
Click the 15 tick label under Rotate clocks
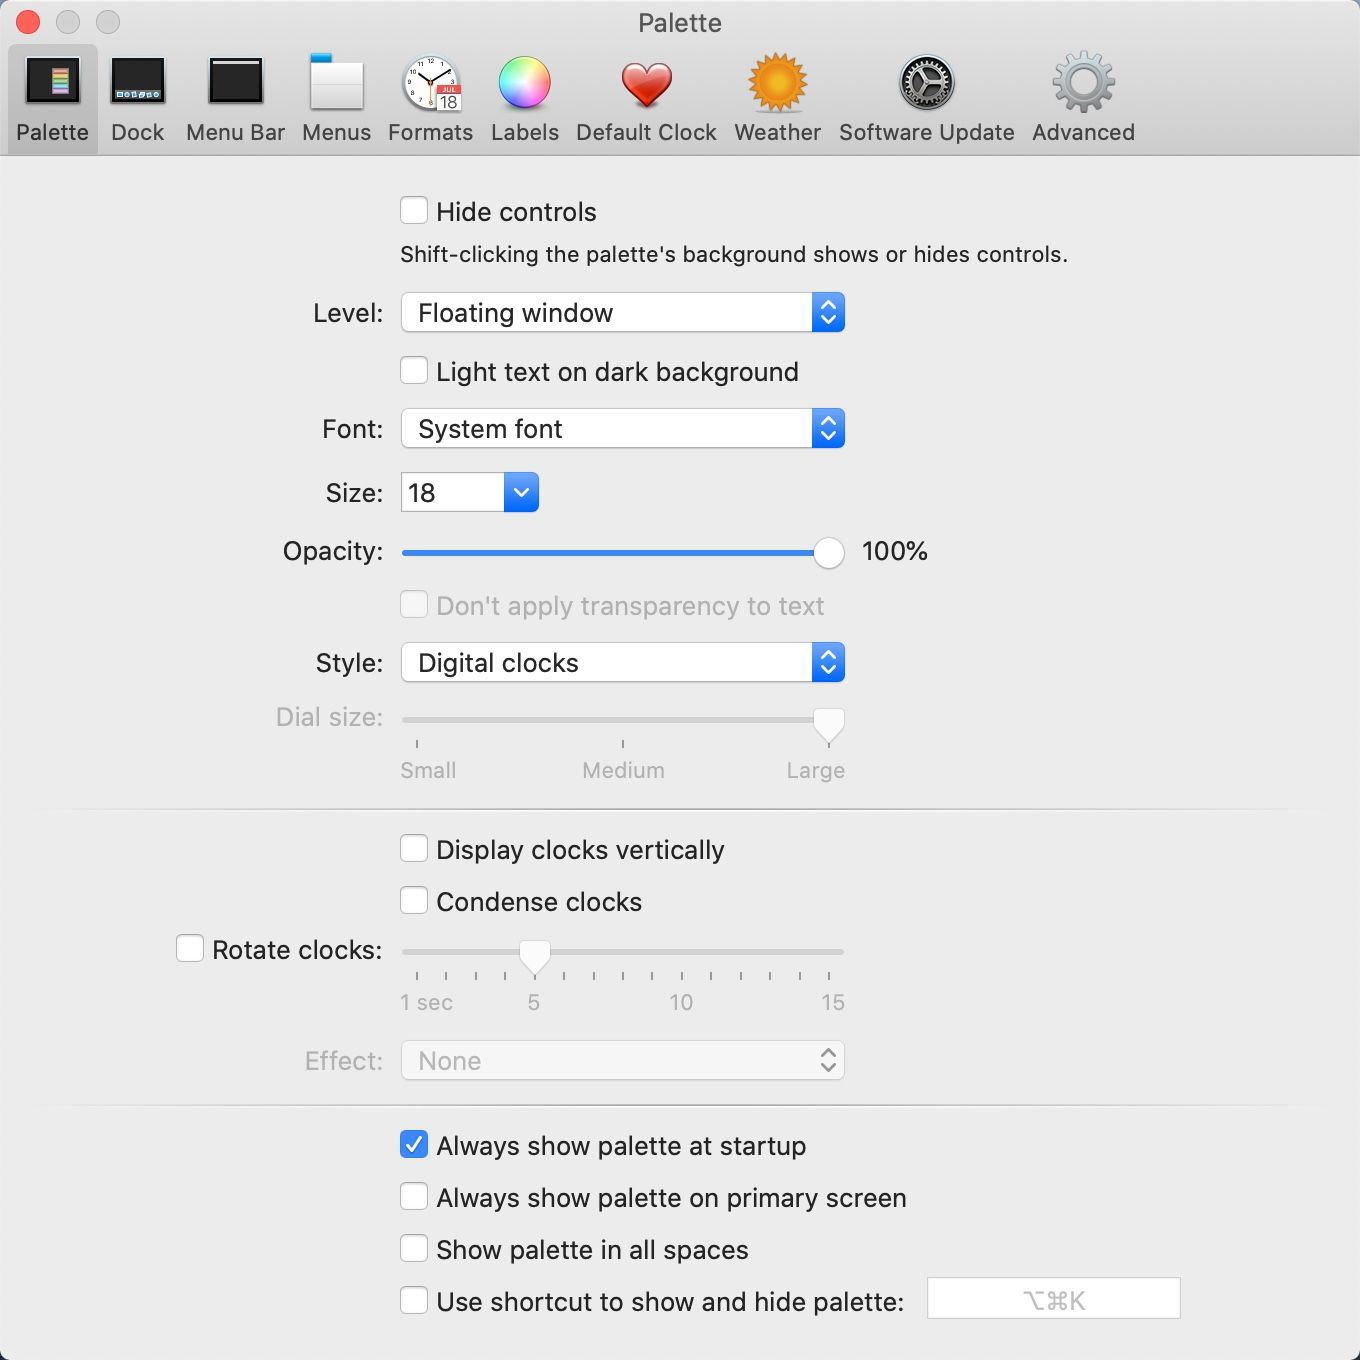coord(833,1003)
